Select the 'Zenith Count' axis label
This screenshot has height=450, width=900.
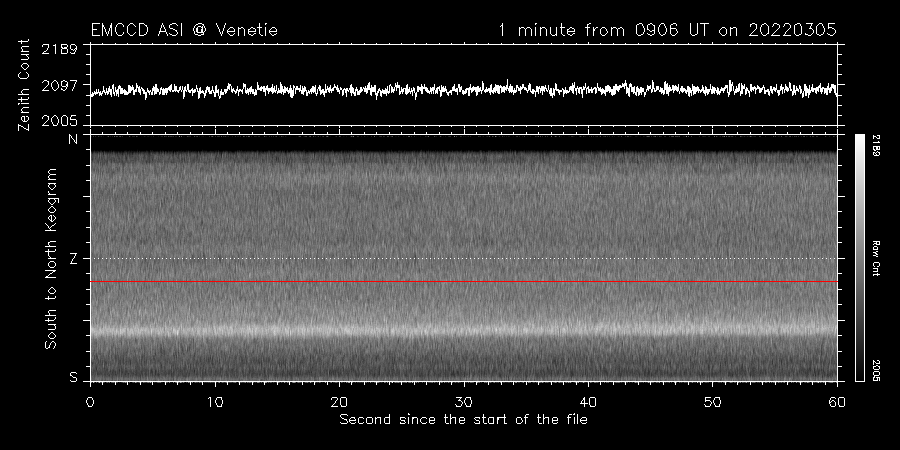24,85
